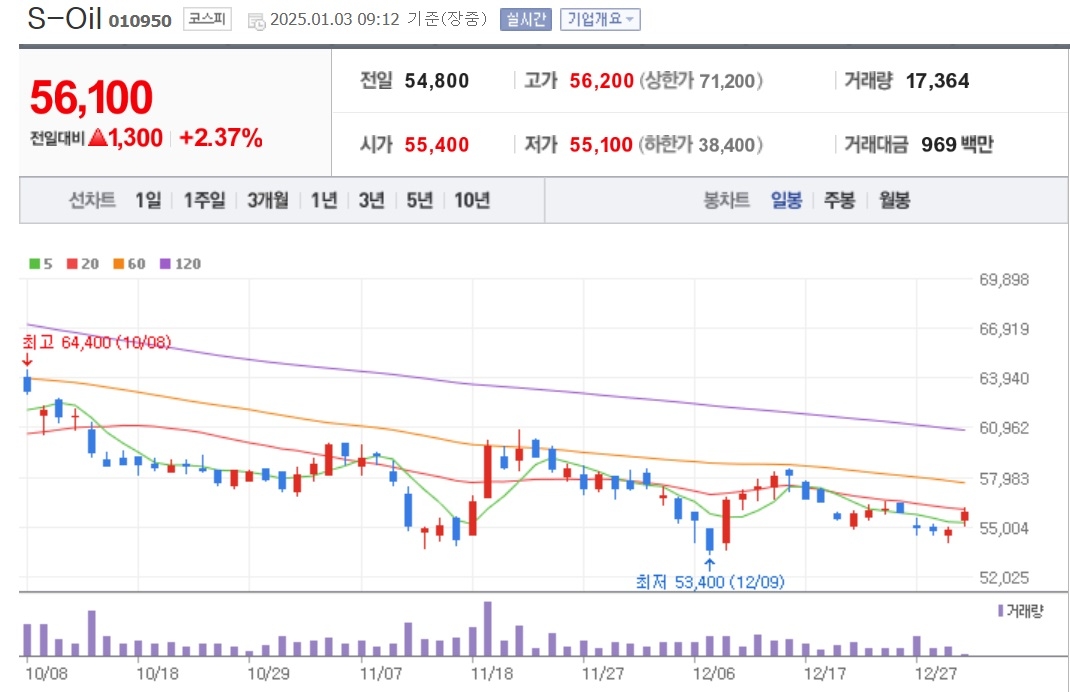
Task: Click the 최고 64,400 (10/08) high marker
Action: [x=97, y=342]
